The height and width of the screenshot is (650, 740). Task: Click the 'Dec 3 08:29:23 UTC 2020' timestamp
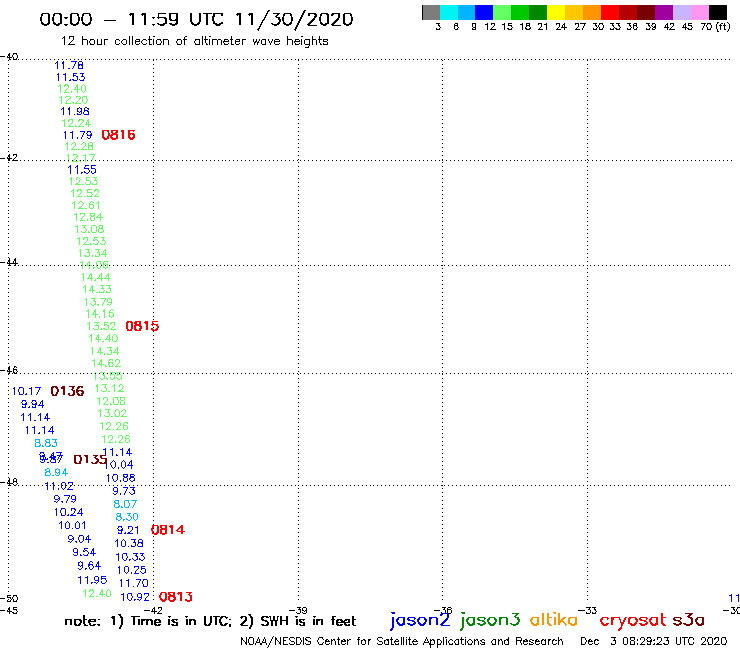click(x=654, y=642)
